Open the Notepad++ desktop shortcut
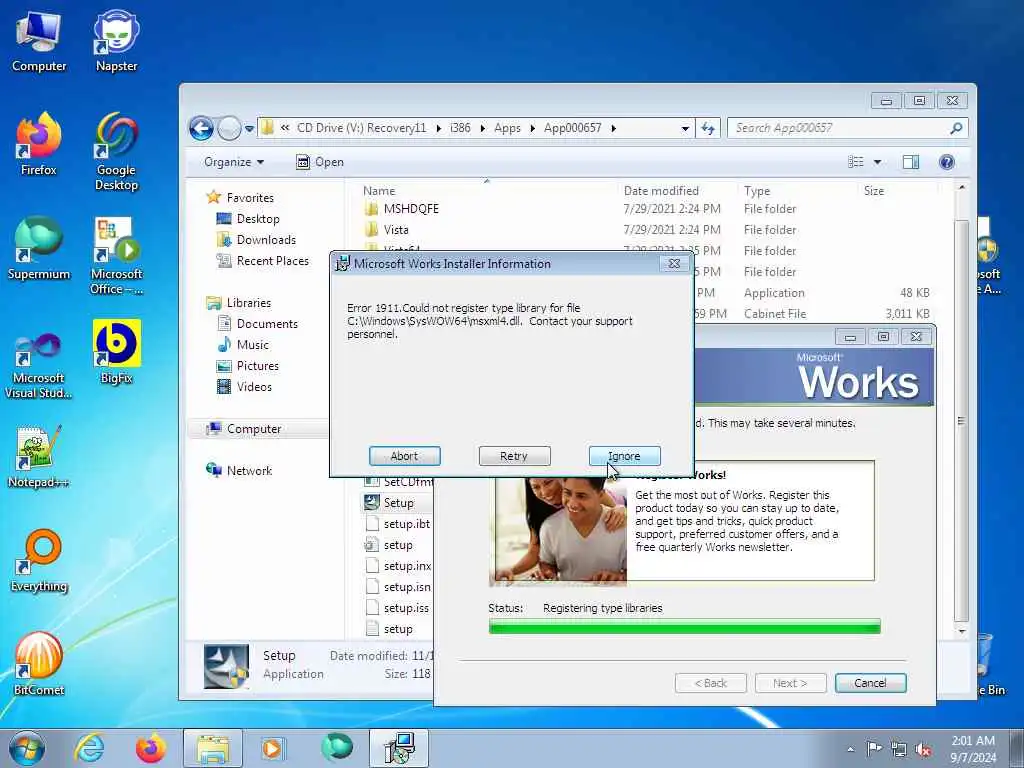Screen dimensions: 1024x768 click(39, 456)
